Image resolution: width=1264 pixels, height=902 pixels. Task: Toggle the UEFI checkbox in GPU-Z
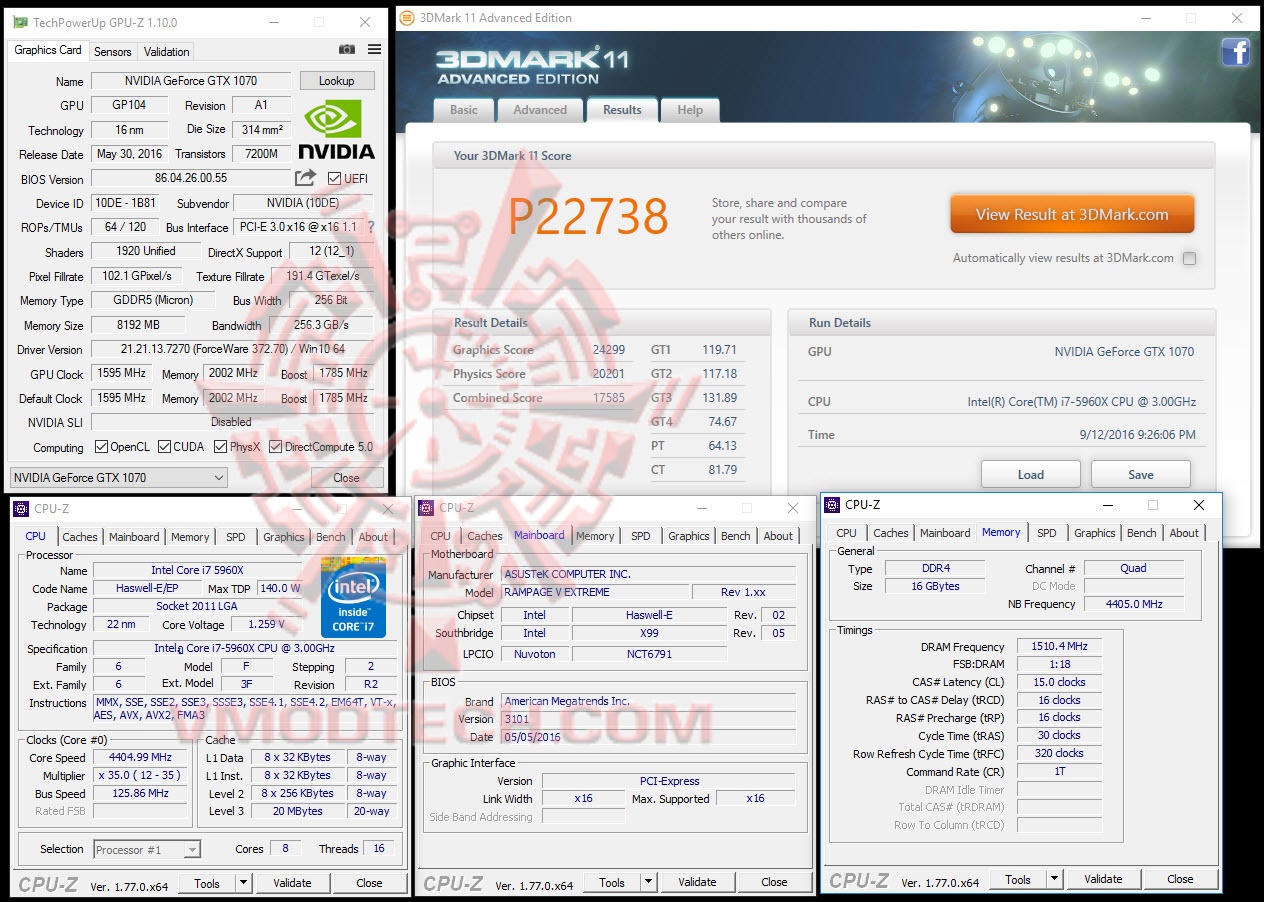tap(333, 179)
